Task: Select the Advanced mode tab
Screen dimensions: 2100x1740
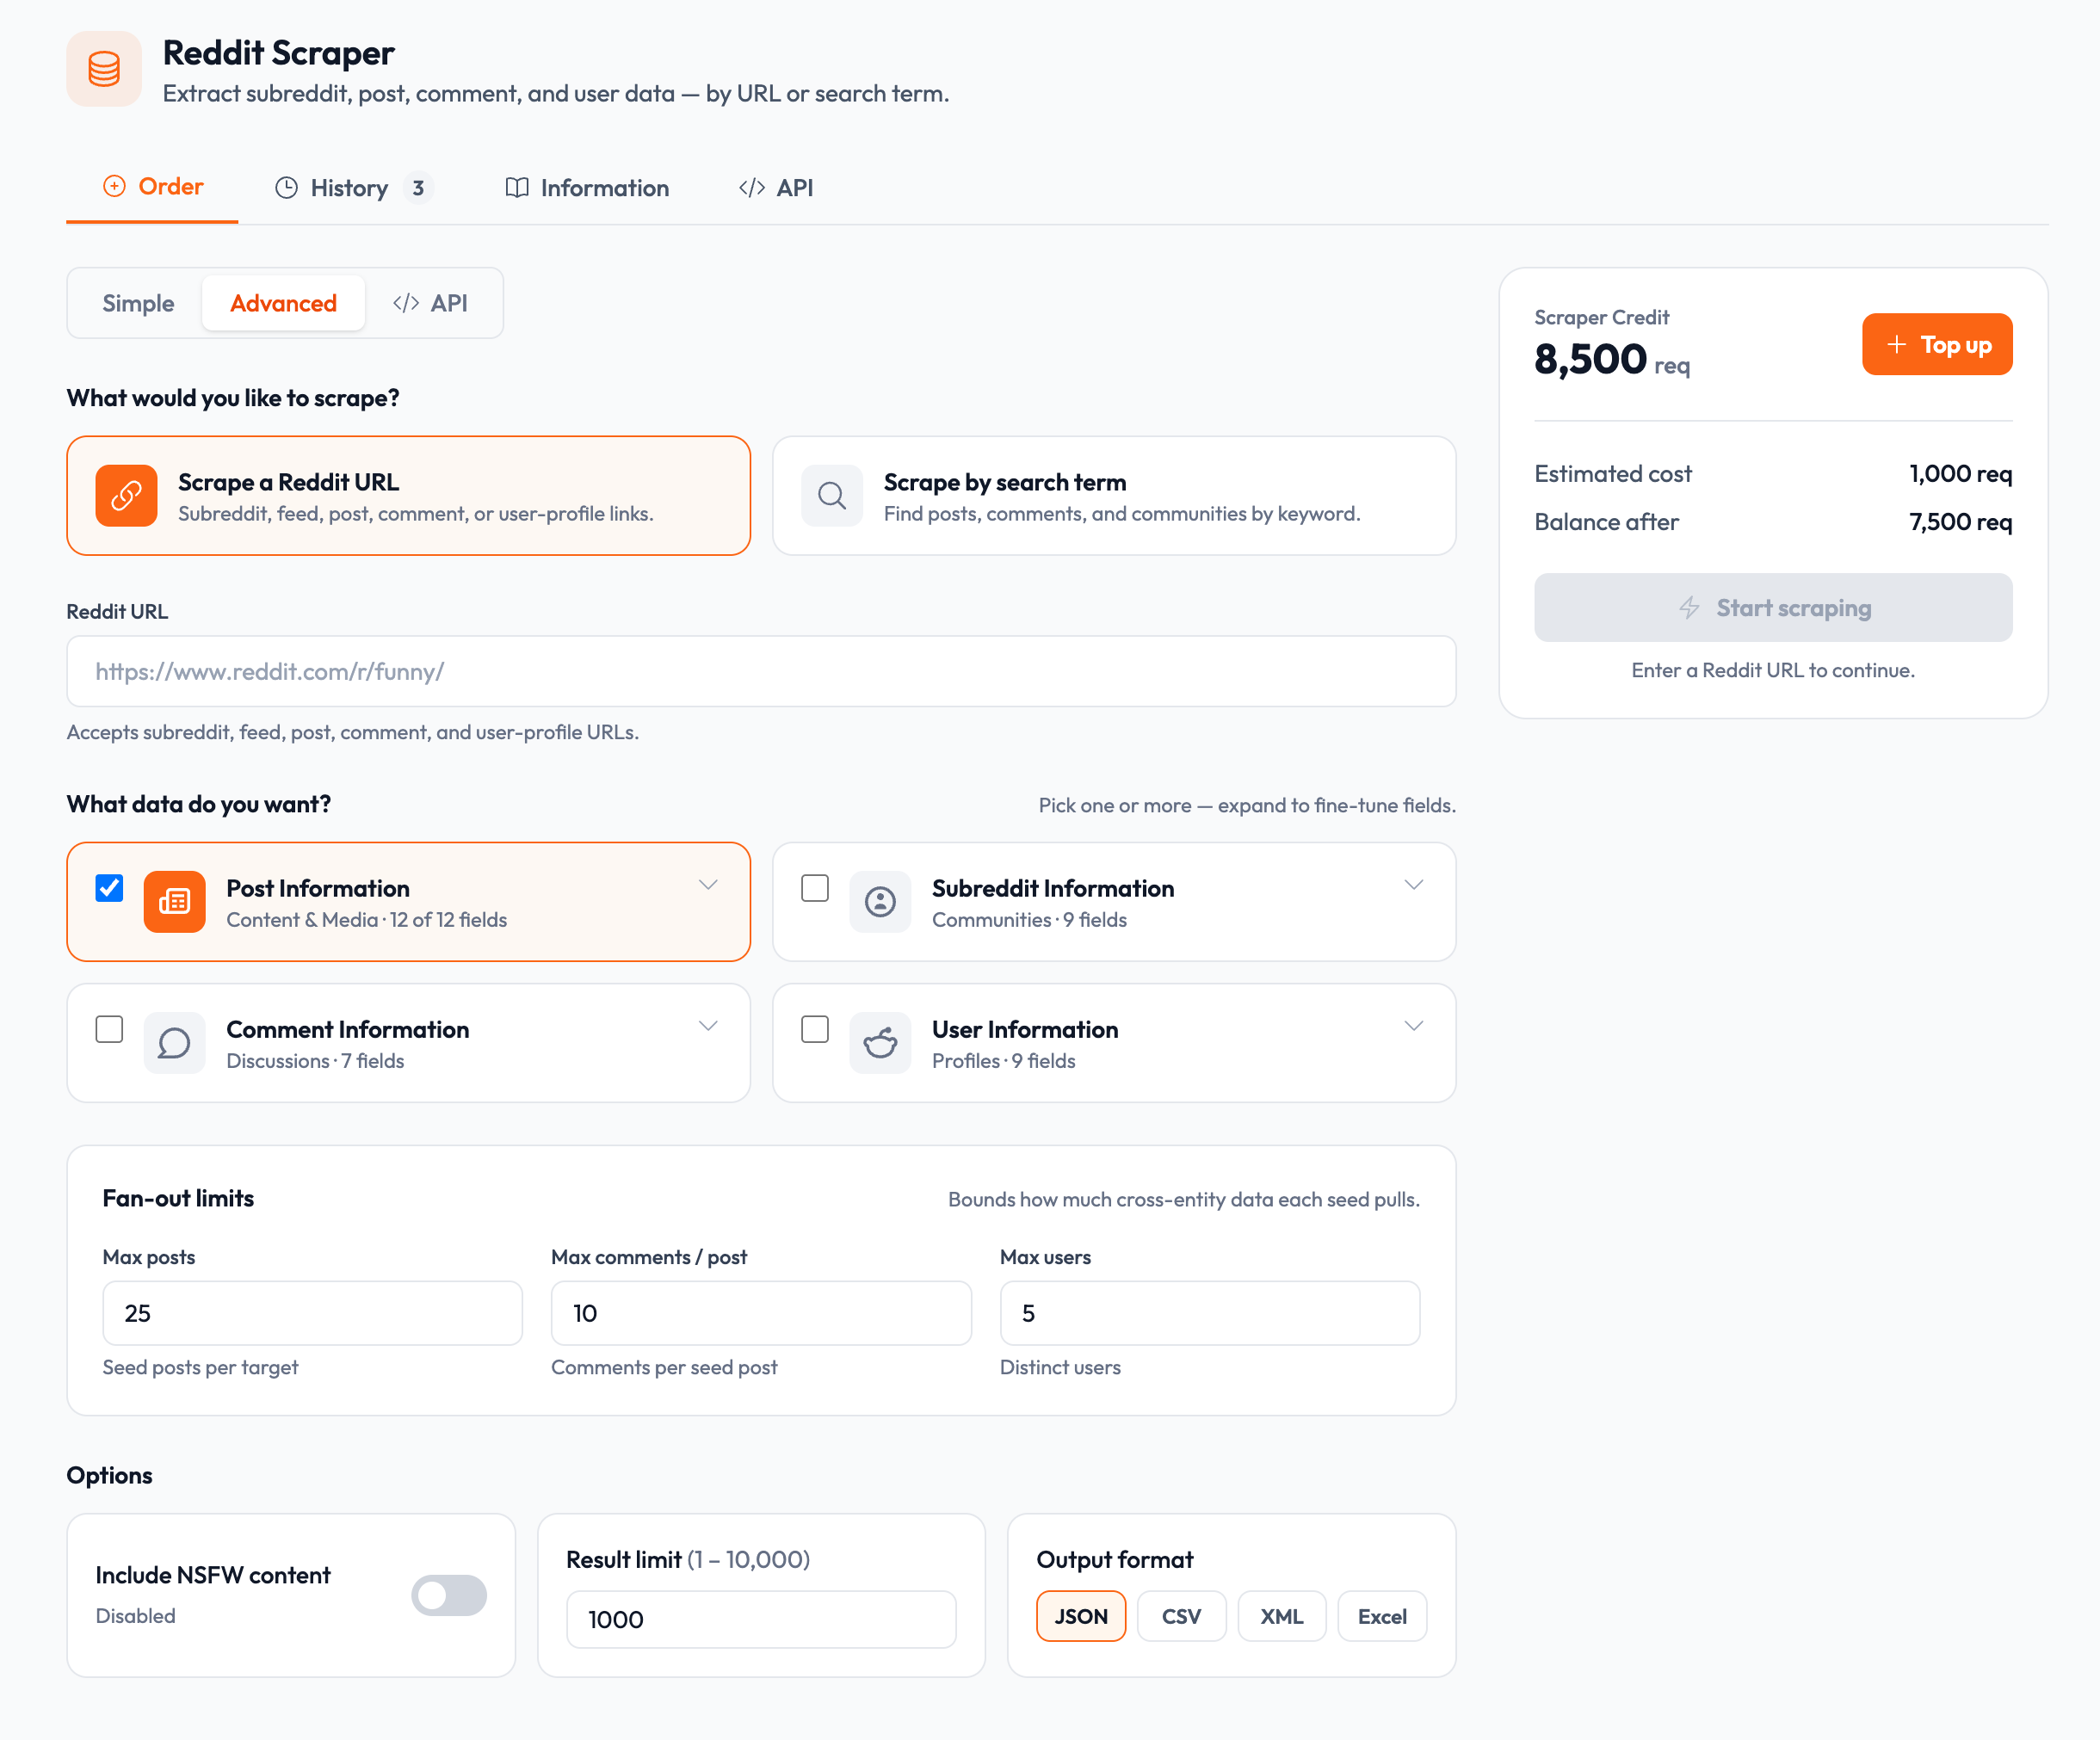Action: [x=284, y=303]
